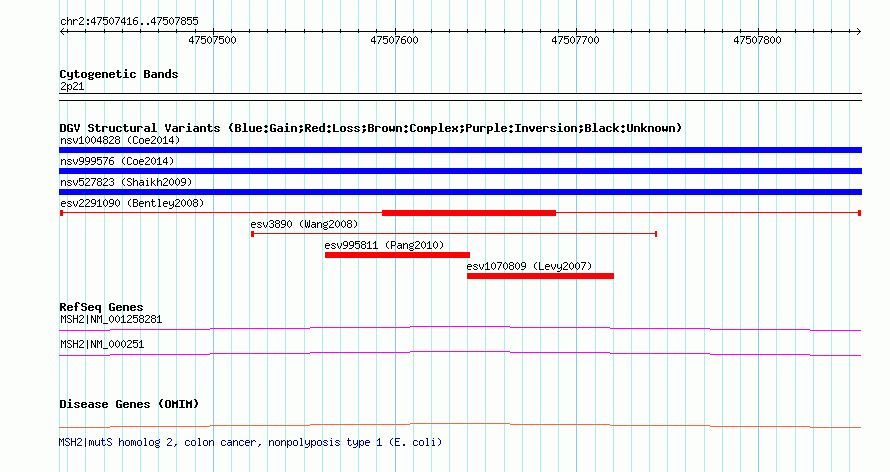Select the RefSeq Genes track heading
Screen dimensions: 890x472
[x=101, y=307]
